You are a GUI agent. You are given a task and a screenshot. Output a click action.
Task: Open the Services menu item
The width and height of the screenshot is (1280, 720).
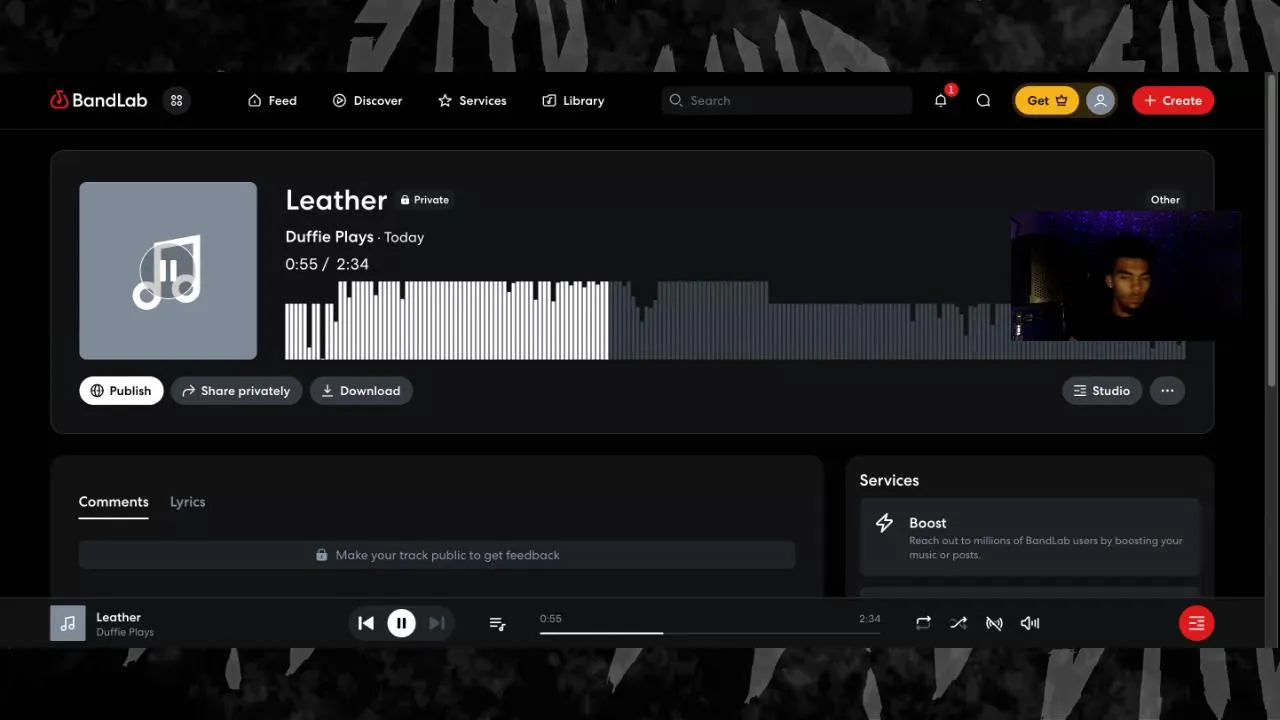[472, 100]
